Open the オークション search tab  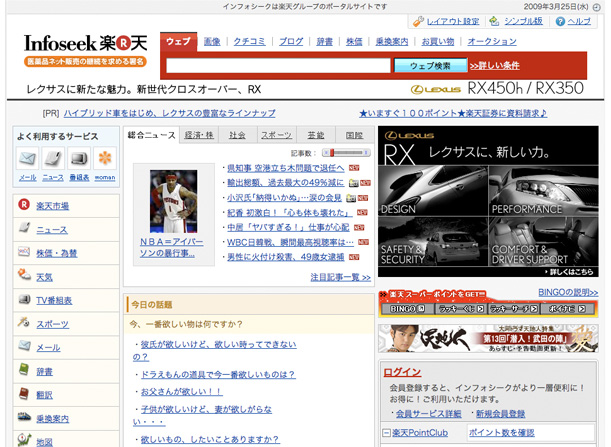click(492, 42)
